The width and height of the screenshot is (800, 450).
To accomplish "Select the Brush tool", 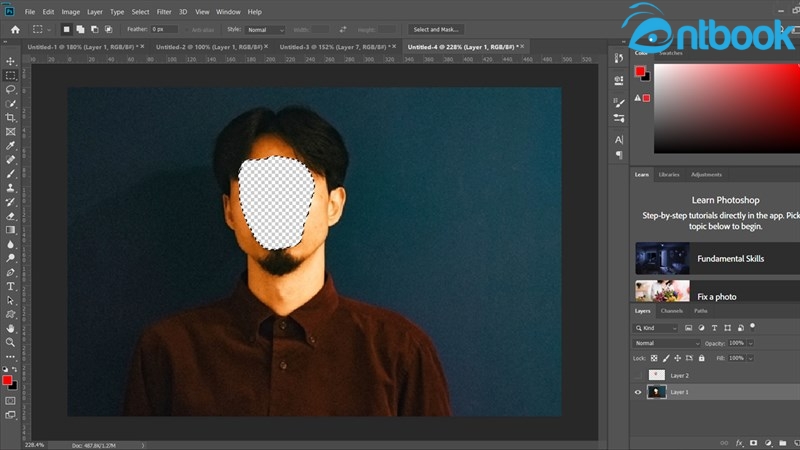I will [x=10, y=174].
